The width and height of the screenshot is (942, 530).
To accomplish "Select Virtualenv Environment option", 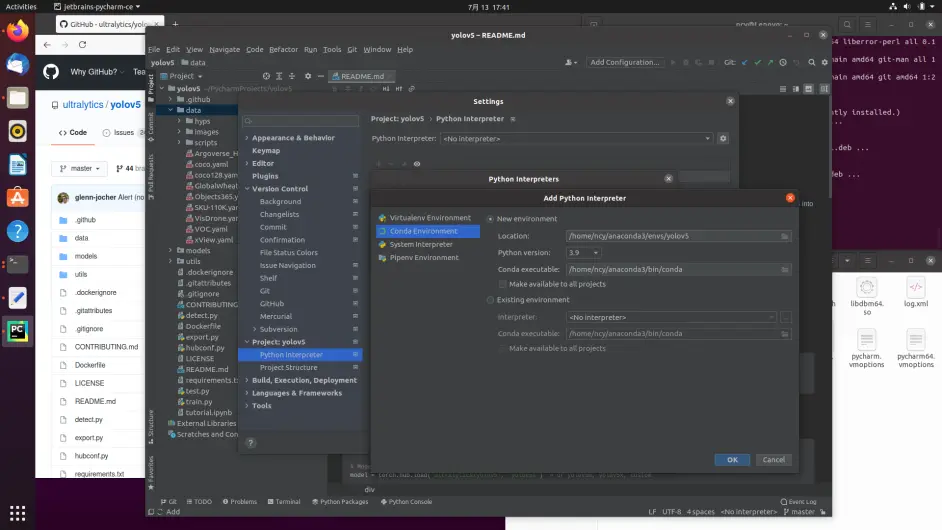I will pyautogui.click(x=428, y=218).
